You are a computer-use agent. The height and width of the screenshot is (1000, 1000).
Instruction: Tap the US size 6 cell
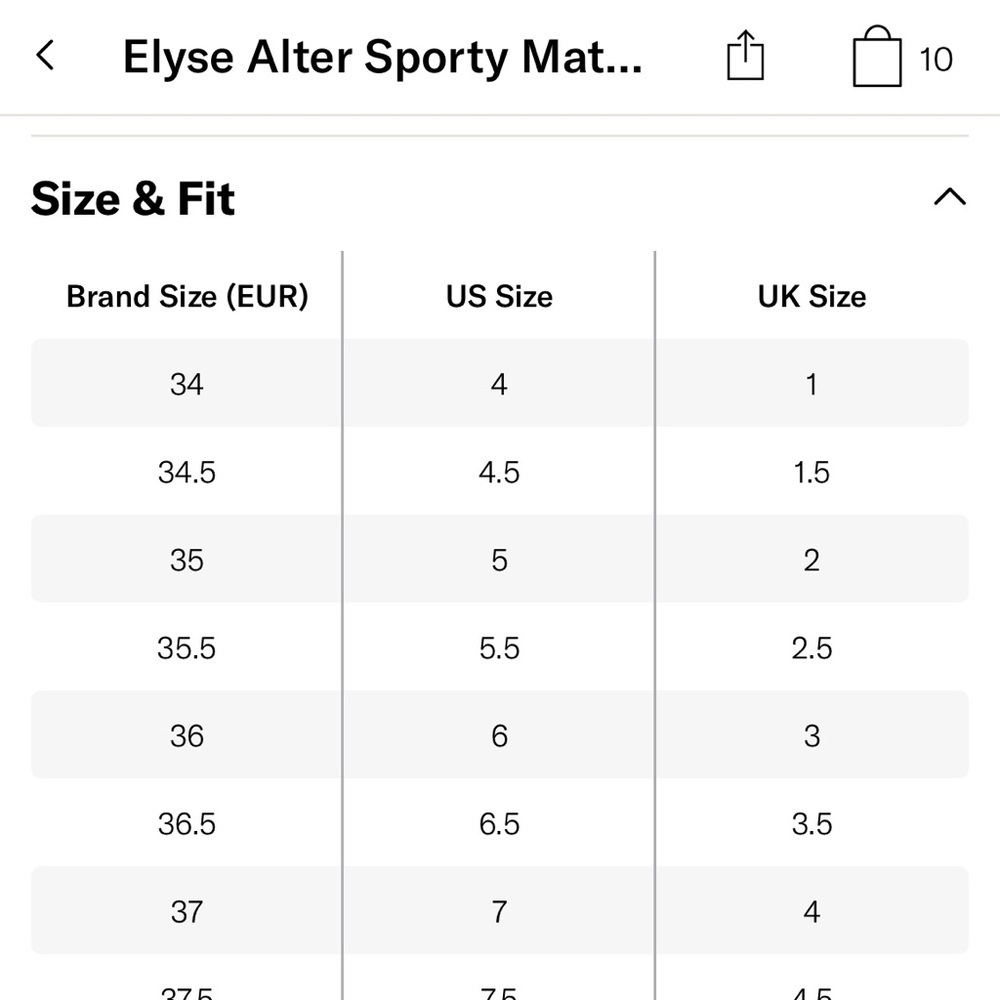499,735
